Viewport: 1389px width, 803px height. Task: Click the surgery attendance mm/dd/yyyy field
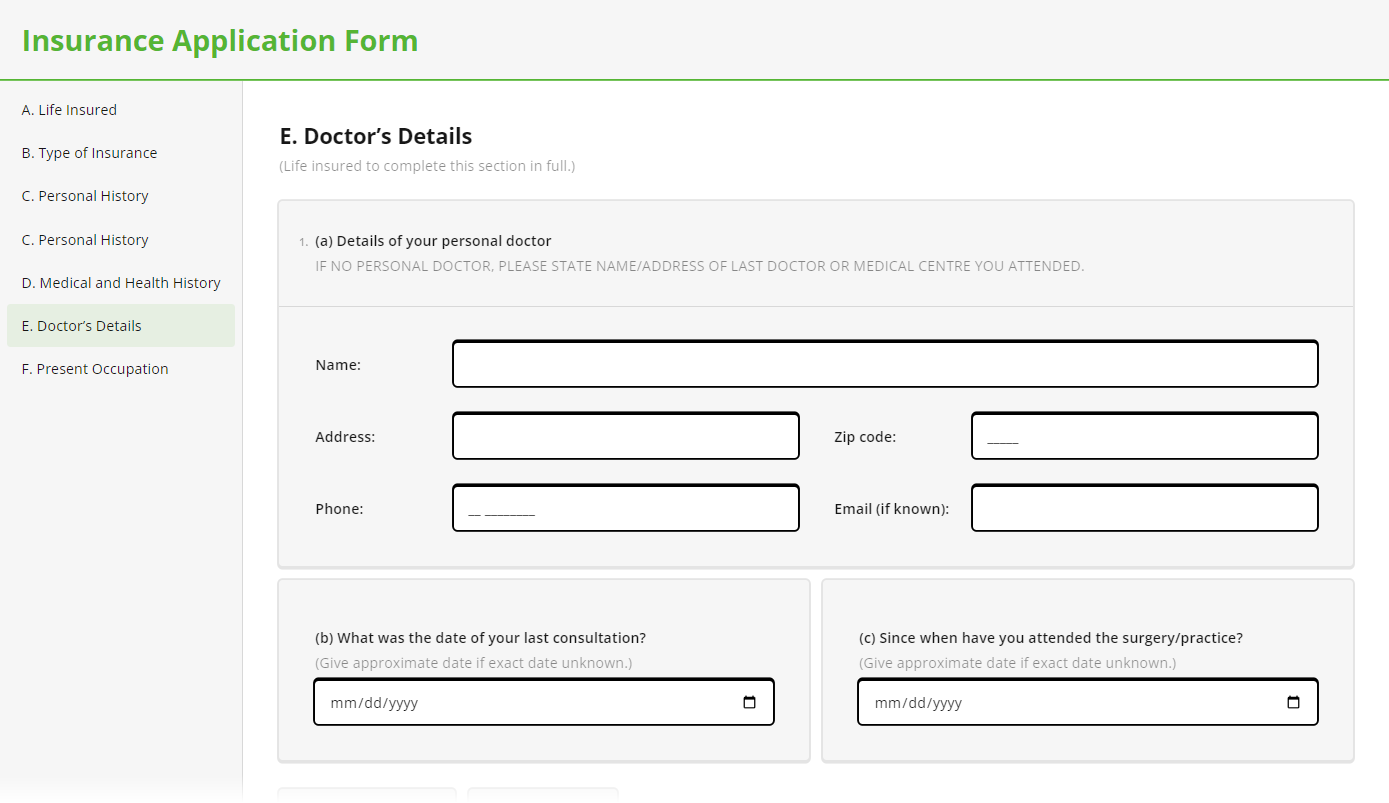pos(1060,701)
